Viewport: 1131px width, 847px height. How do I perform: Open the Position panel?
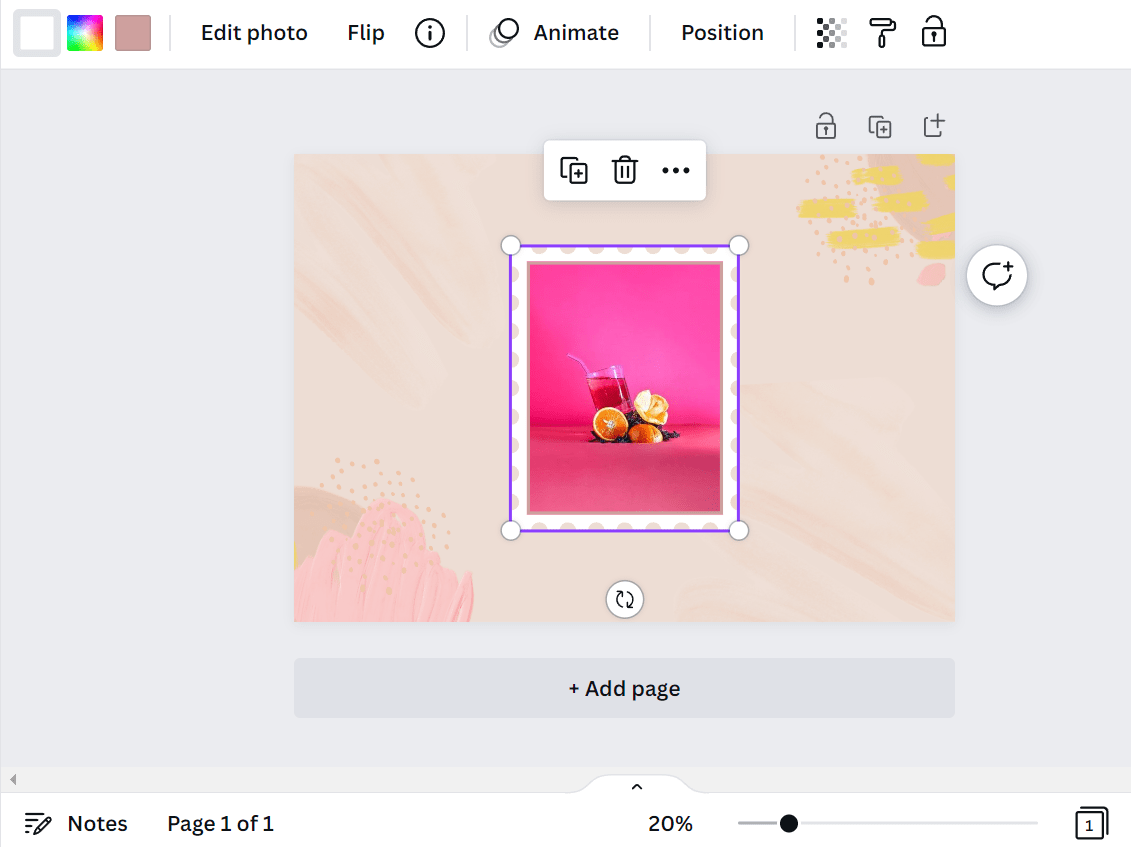[722, 32]
